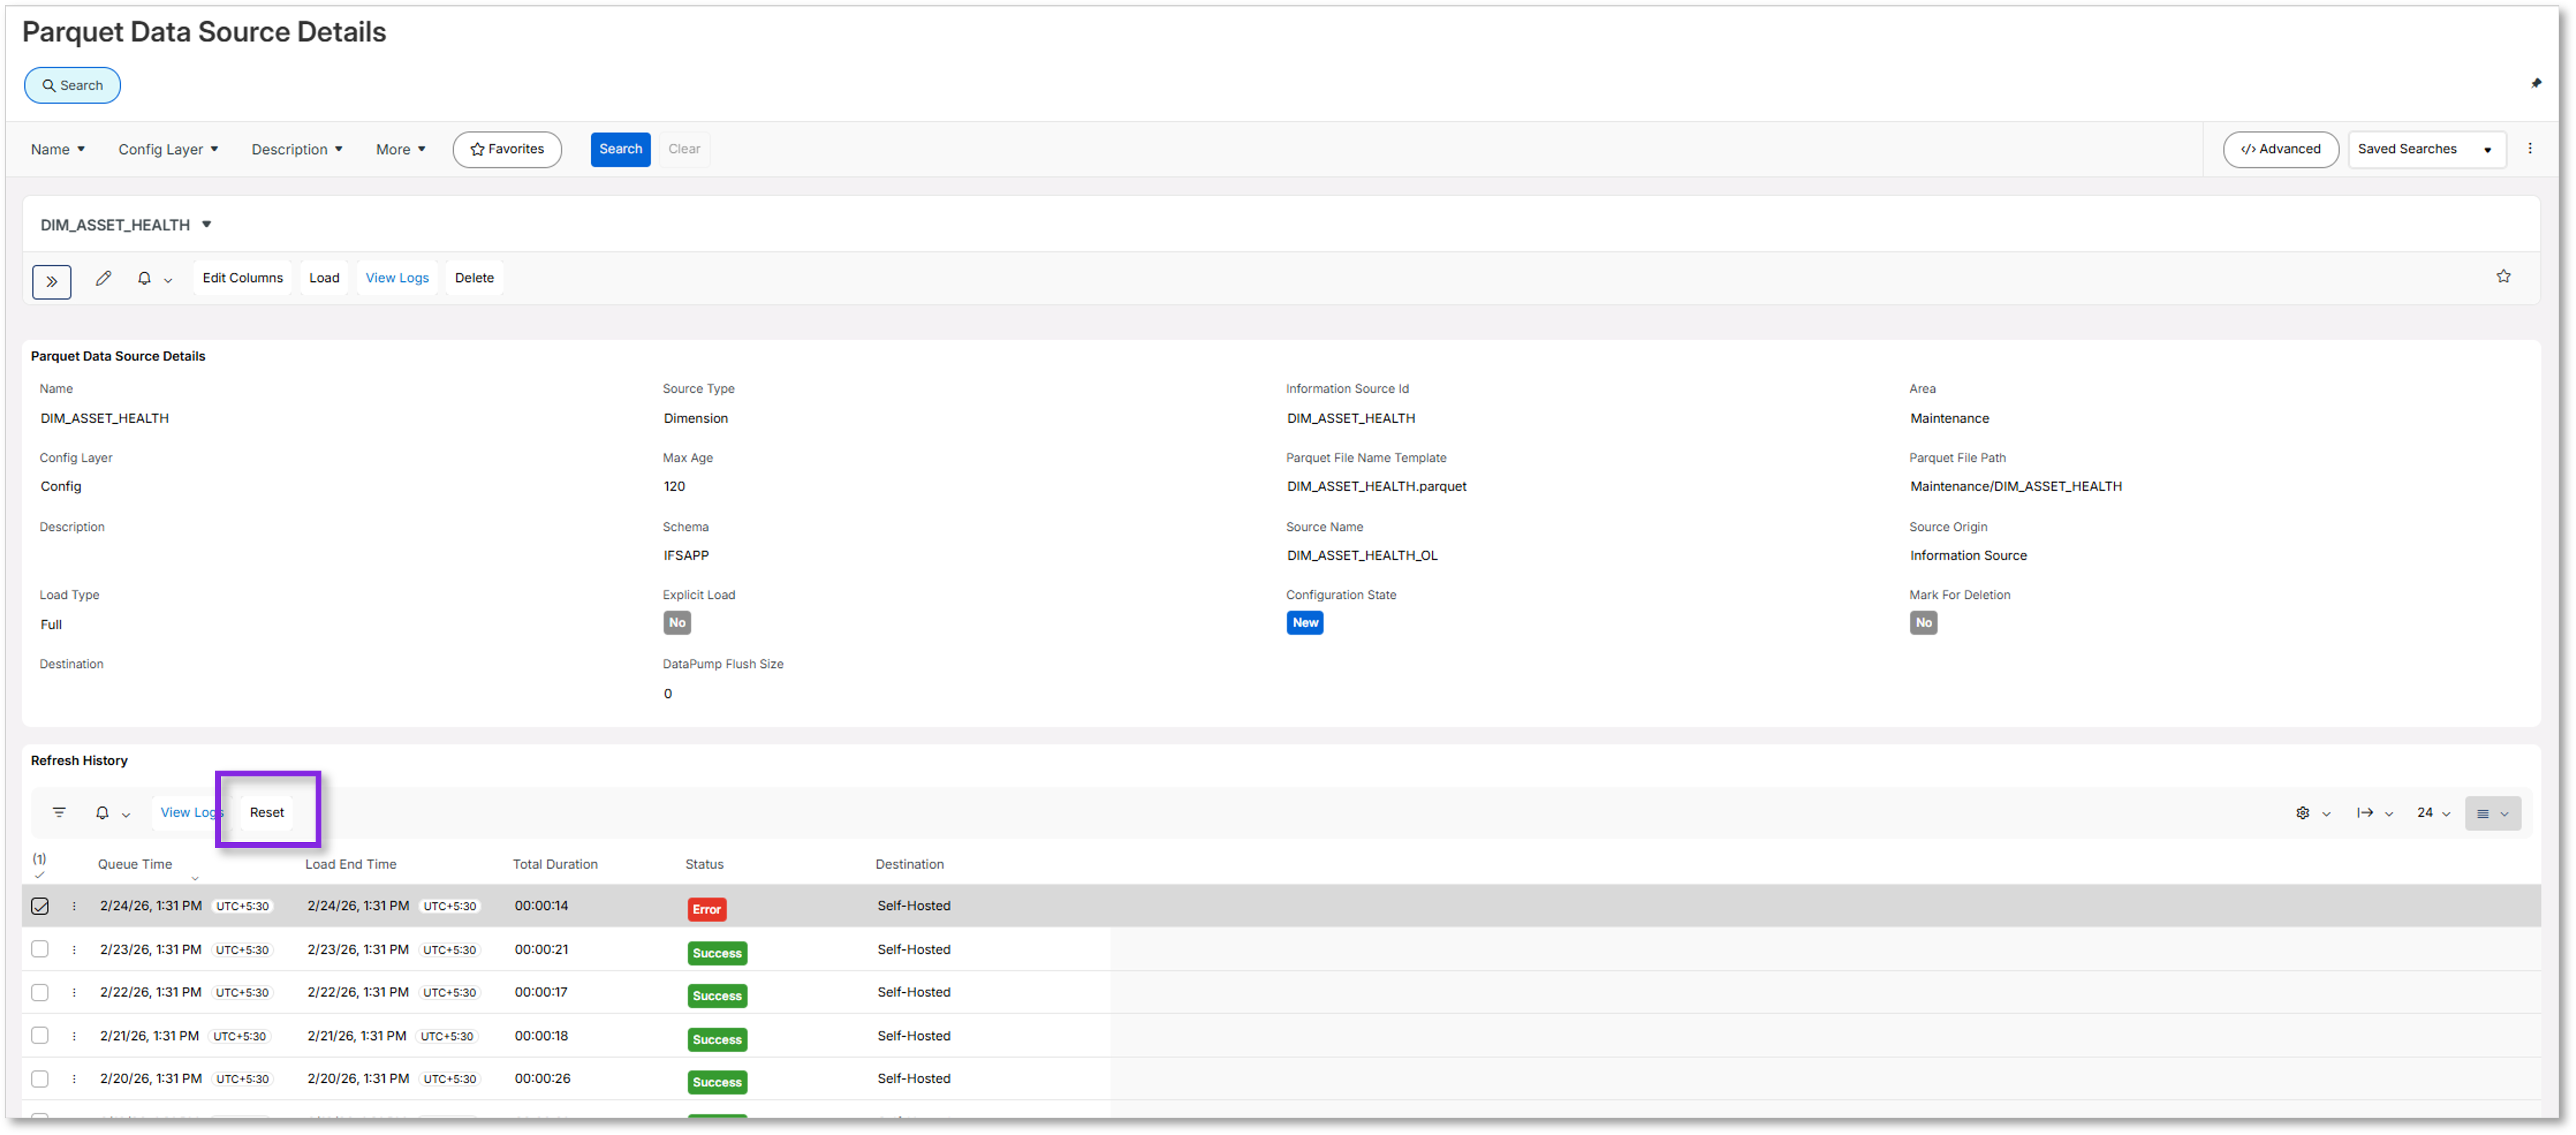Viewport: 2576px width, 1135px height.
Task: Click the Search pill under the page title
Action: (72, 85)
